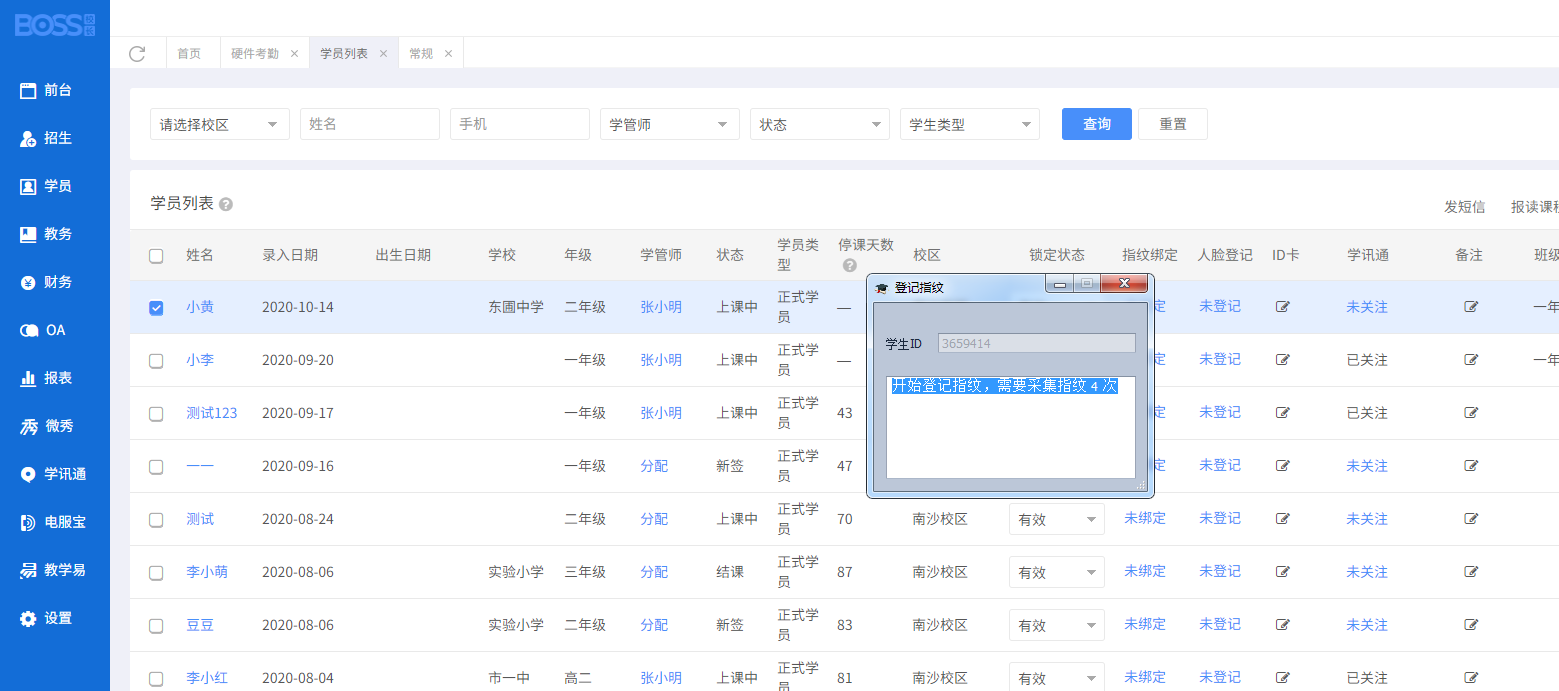The height and width of the screenshot is (691, 1559).
Task: Open the 报表 chart icon
Action: [28, 378]
